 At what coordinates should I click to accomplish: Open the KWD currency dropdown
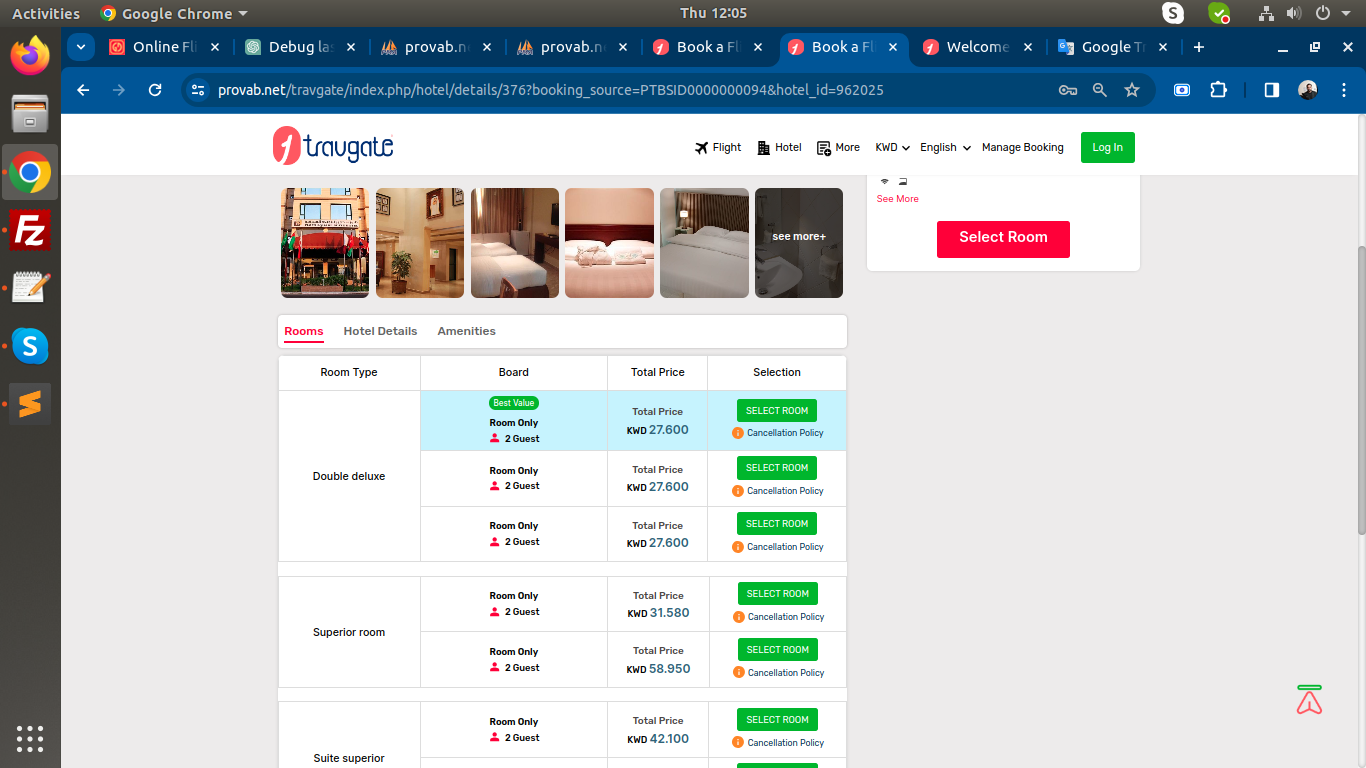coord(892,147)
